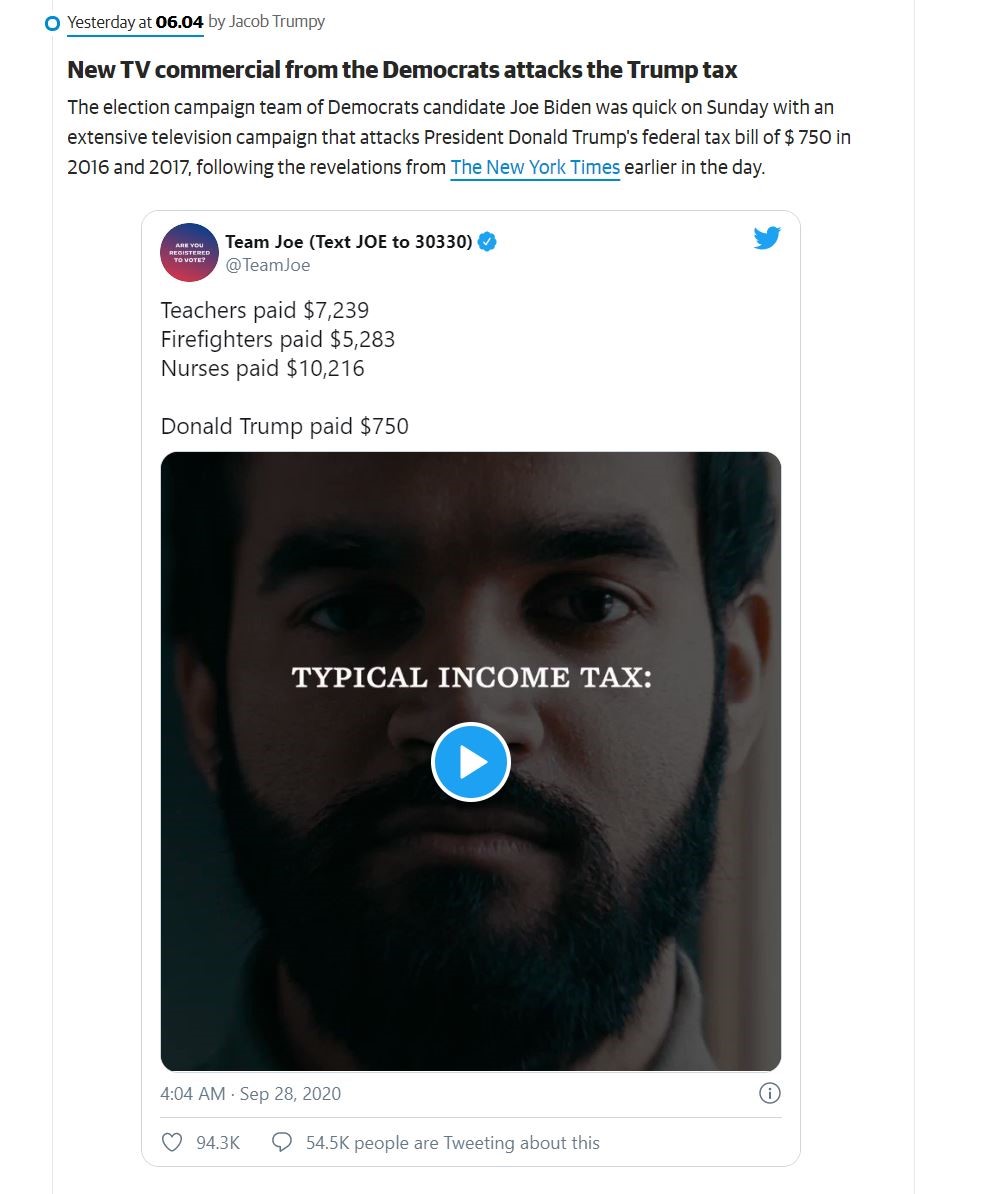Click the author name Jacob Trumpy
This screenshot has height=1194, width=999.
pos(277,21)
